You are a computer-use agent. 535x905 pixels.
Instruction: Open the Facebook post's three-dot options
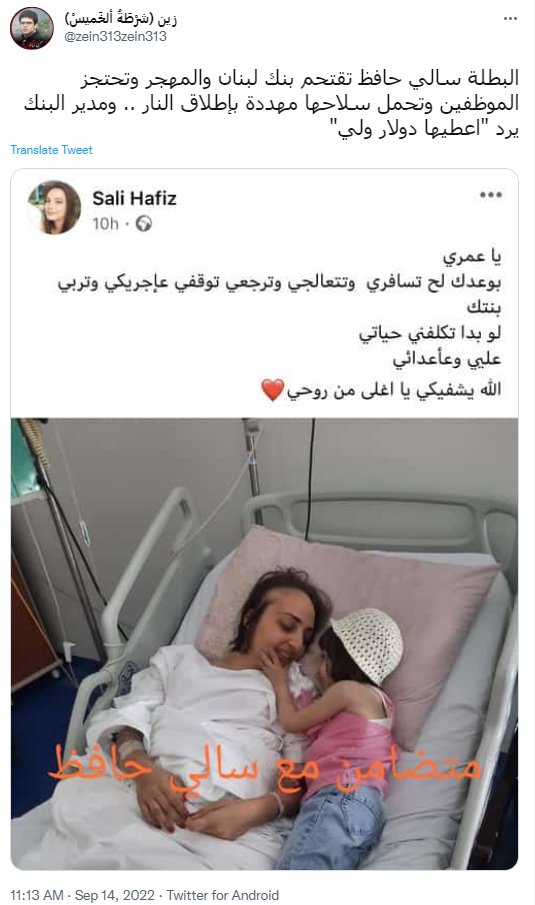pyautogui.click(x=491, y=195)
